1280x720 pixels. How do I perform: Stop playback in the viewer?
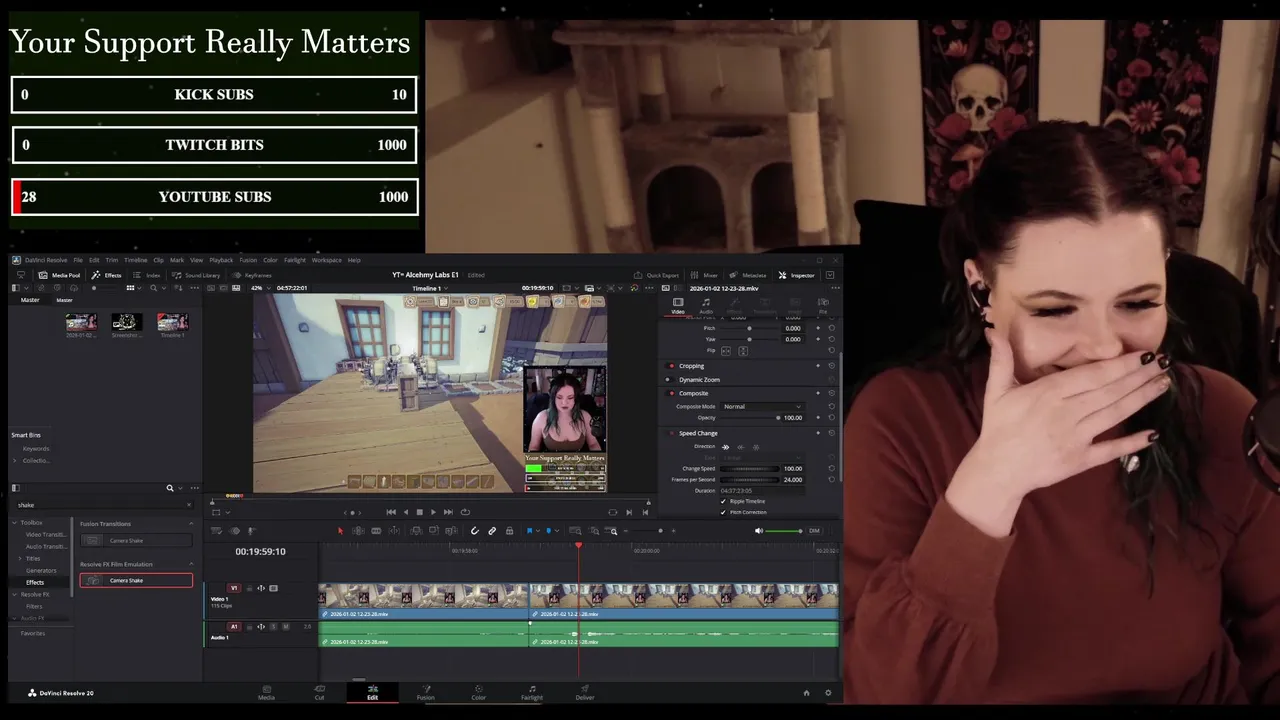point(420,512)
